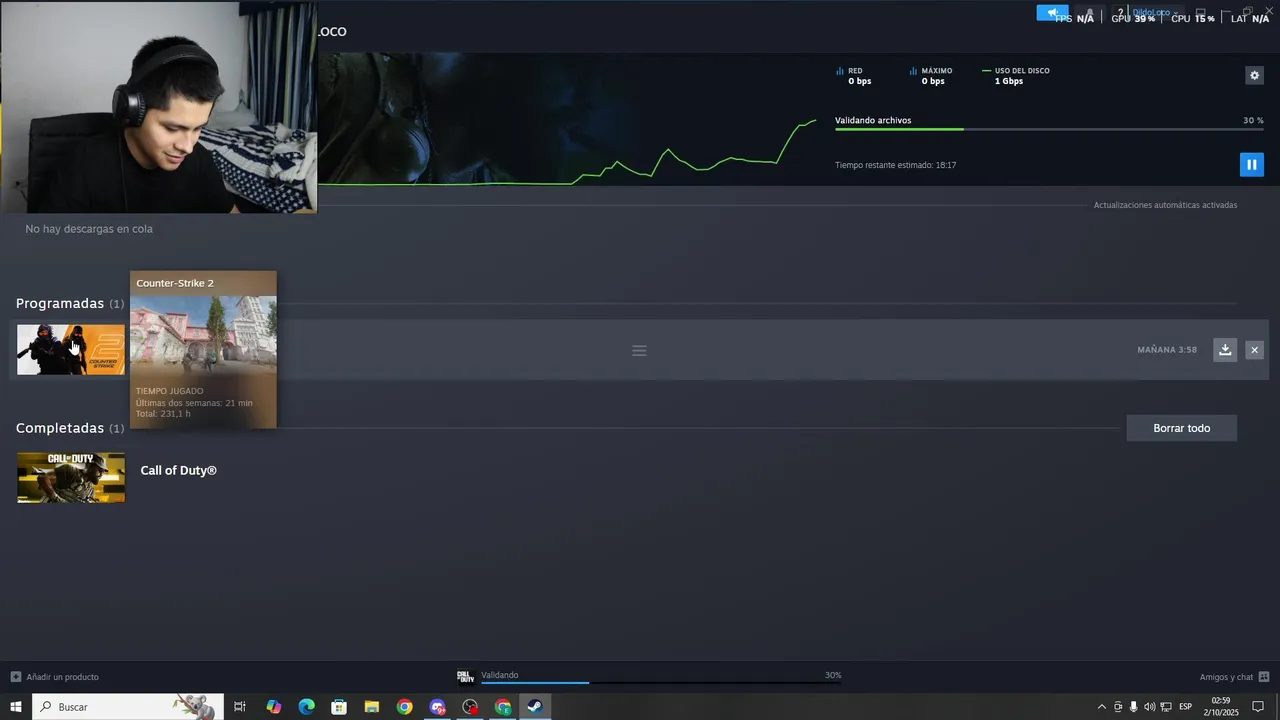Click the Programadas section heading
Image resolution: width=1280 pixels, height=720 pixels.
tap(60, 303)
